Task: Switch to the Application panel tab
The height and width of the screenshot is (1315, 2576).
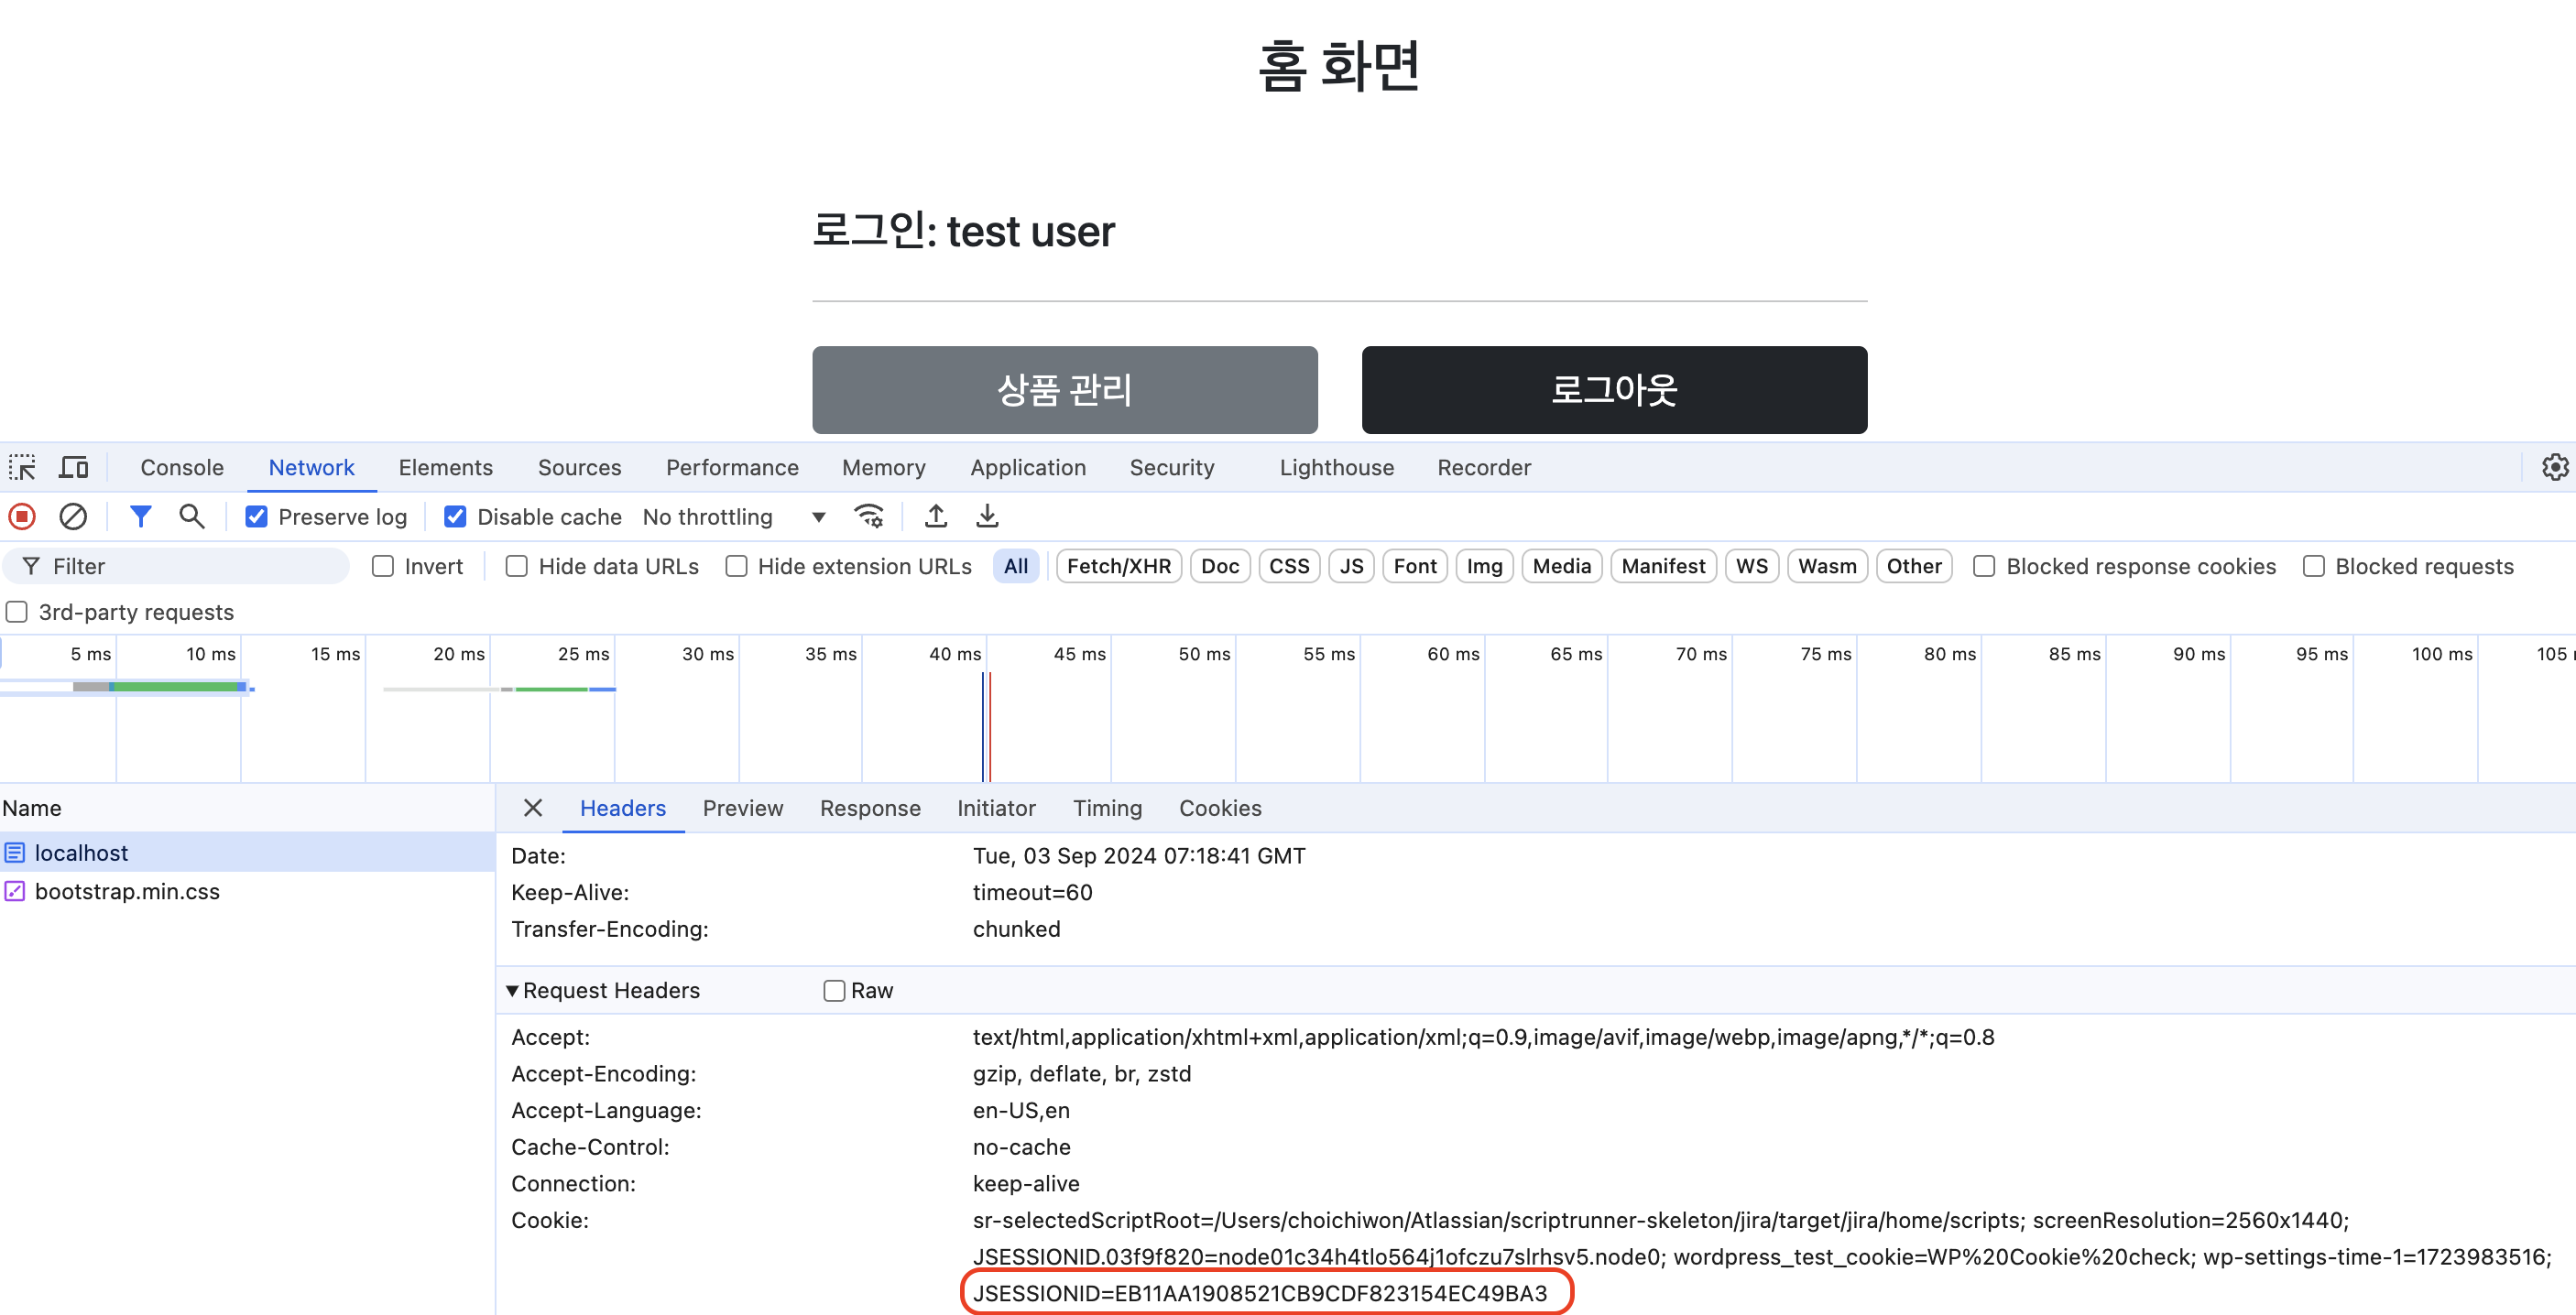Action: click(1027, 467)
